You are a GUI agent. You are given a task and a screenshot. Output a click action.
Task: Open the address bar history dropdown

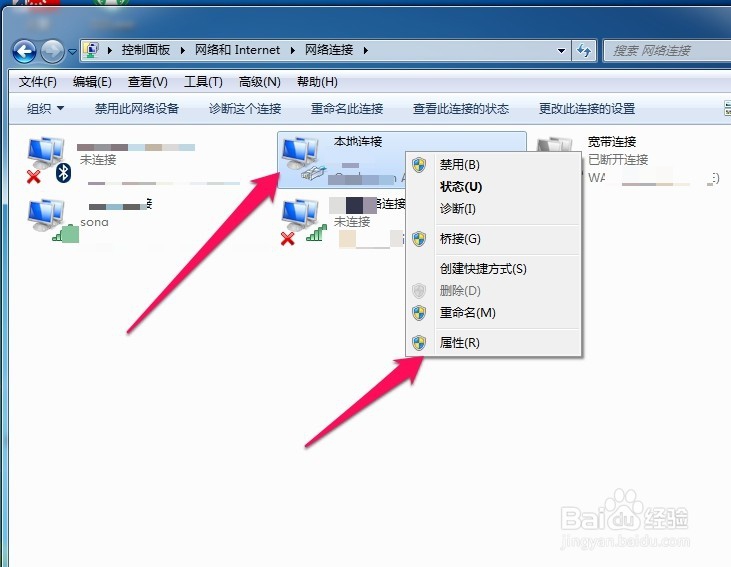[561, 50]
